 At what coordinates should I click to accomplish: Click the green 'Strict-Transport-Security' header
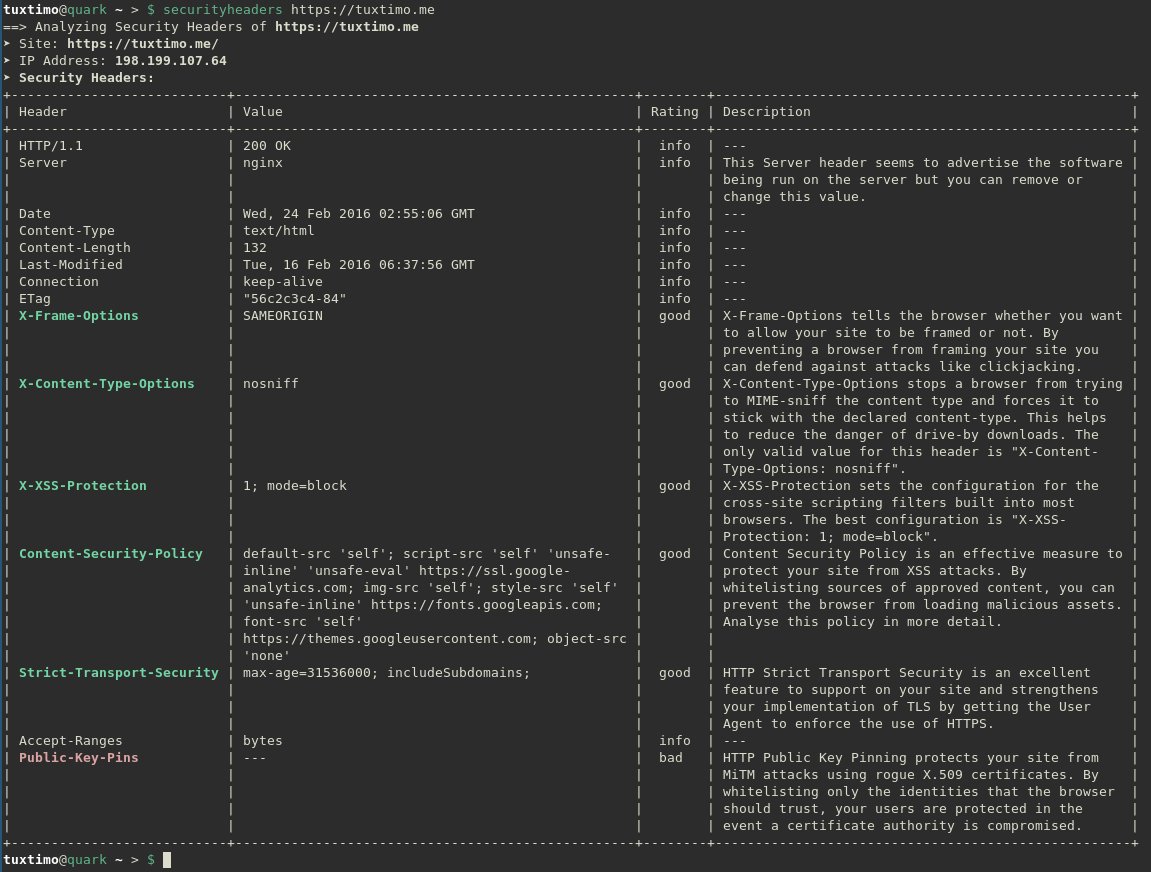[x=119, y=672]
